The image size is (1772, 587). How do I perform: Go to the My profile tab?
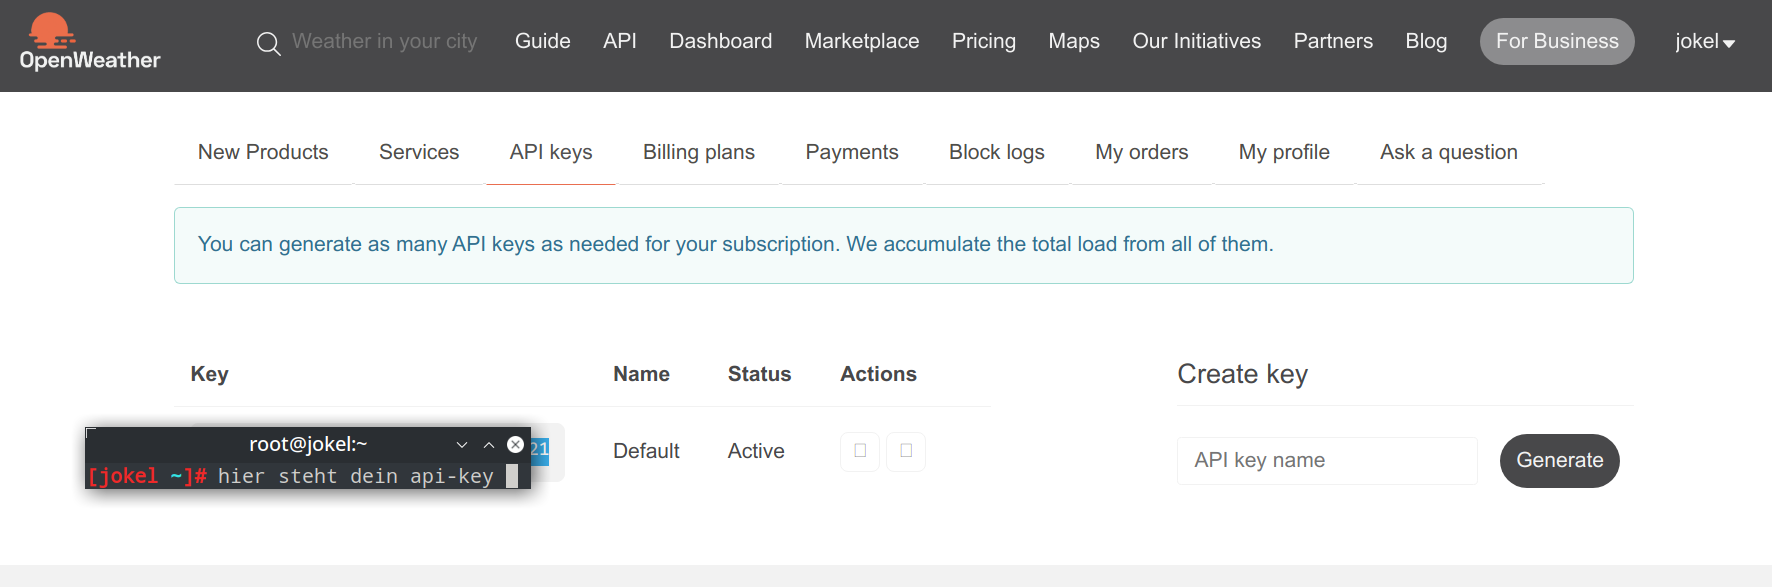1284,152
